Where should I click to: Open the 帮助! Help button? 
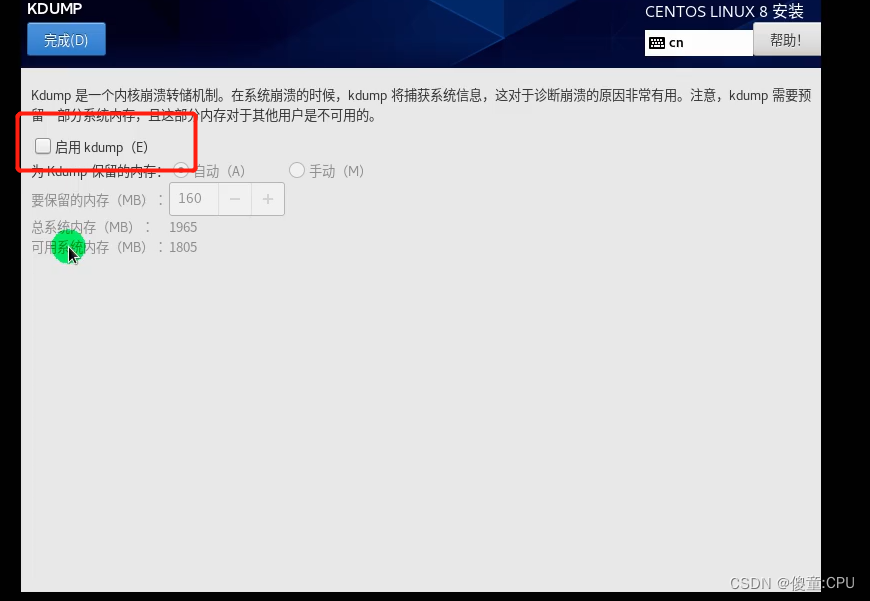click(786, 40)
